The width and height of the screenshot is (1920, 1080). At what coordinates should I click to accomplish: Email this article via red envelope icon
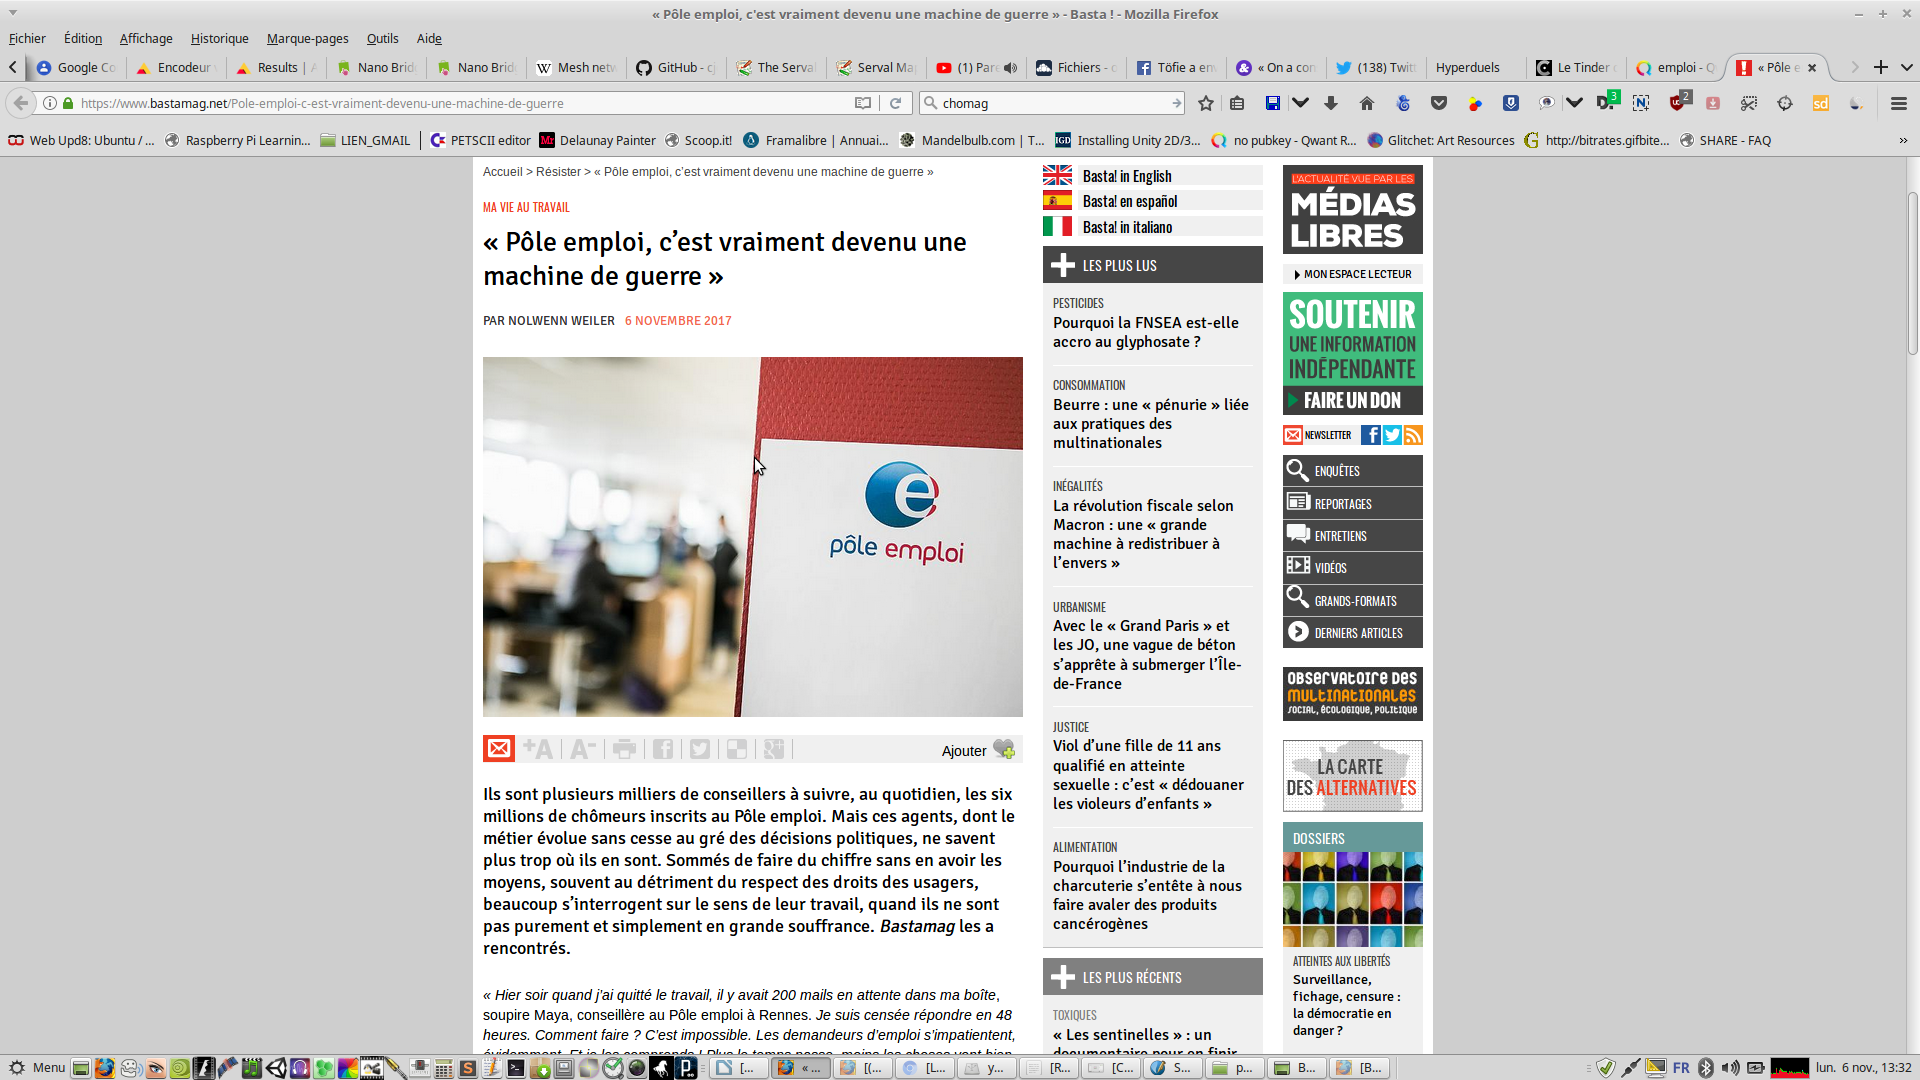(x=499, y=749)
